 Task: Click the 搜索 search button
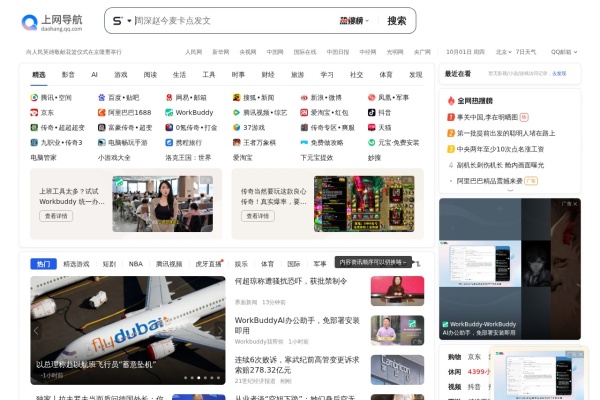tap(396, 21)
